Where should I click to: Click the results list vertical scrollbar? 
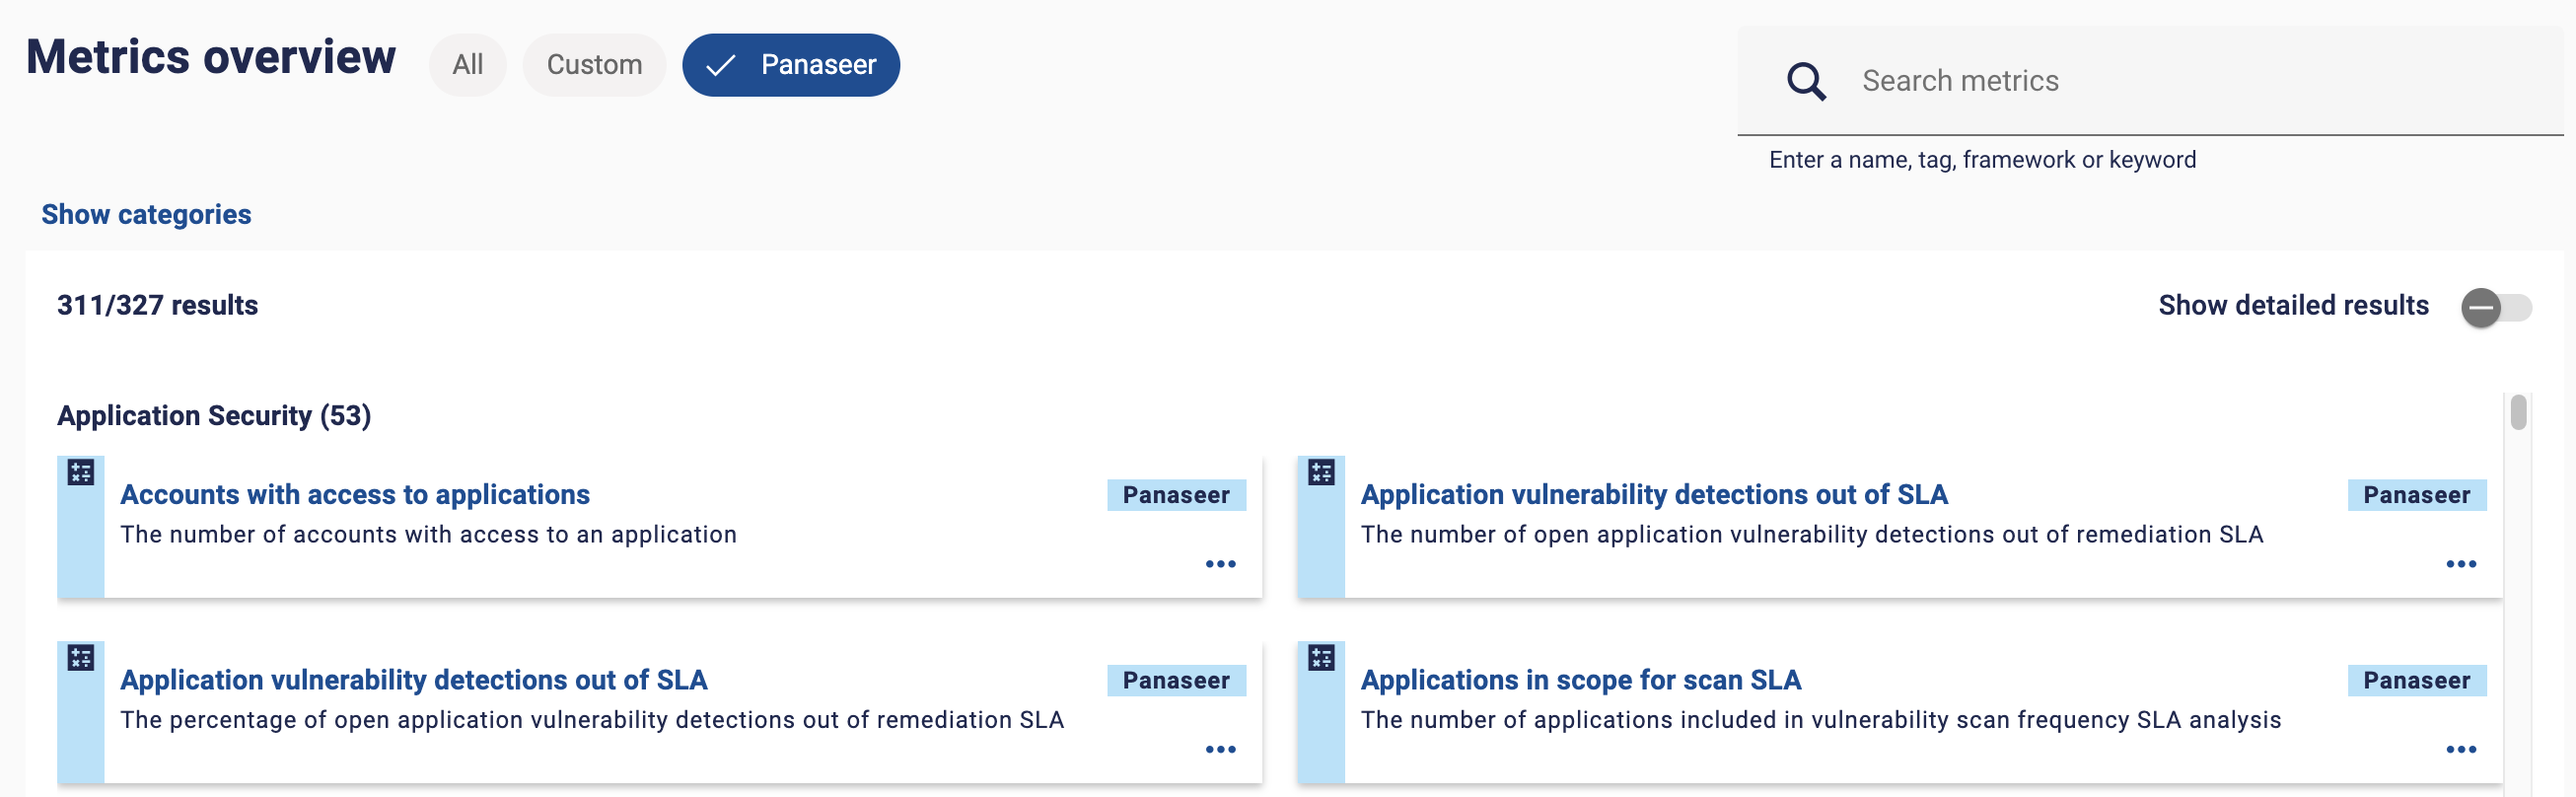pos(2518,412)
